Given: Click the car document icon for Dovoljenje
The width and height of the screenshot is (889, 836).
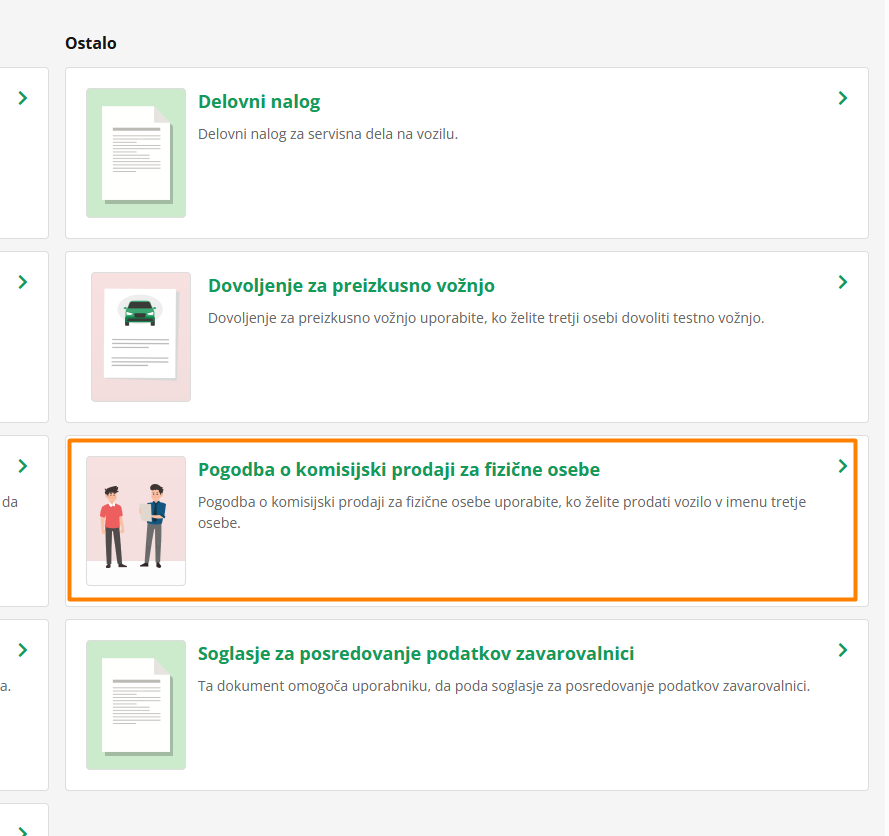Looking at the screenshot, I should tap(141, 337).
